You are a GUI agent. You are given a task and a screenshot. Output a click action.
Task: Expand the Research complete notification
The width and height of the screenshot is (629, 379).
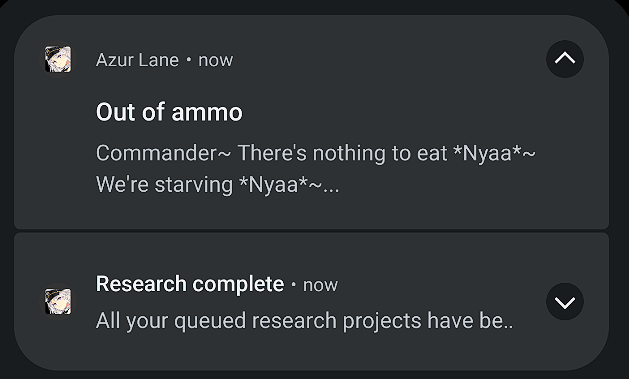tap(564, 302)
